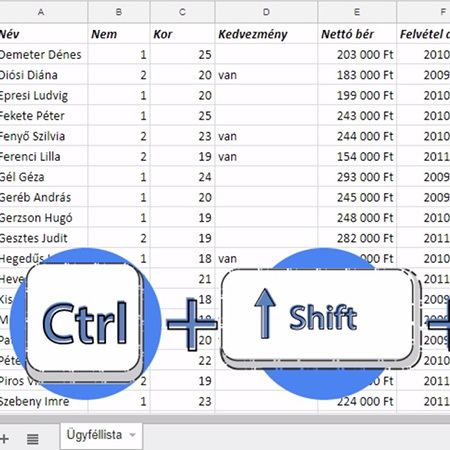This screenshot has height=450, width=450.
Task: Click the Nem header cell
Action: (x=119, y=34)
